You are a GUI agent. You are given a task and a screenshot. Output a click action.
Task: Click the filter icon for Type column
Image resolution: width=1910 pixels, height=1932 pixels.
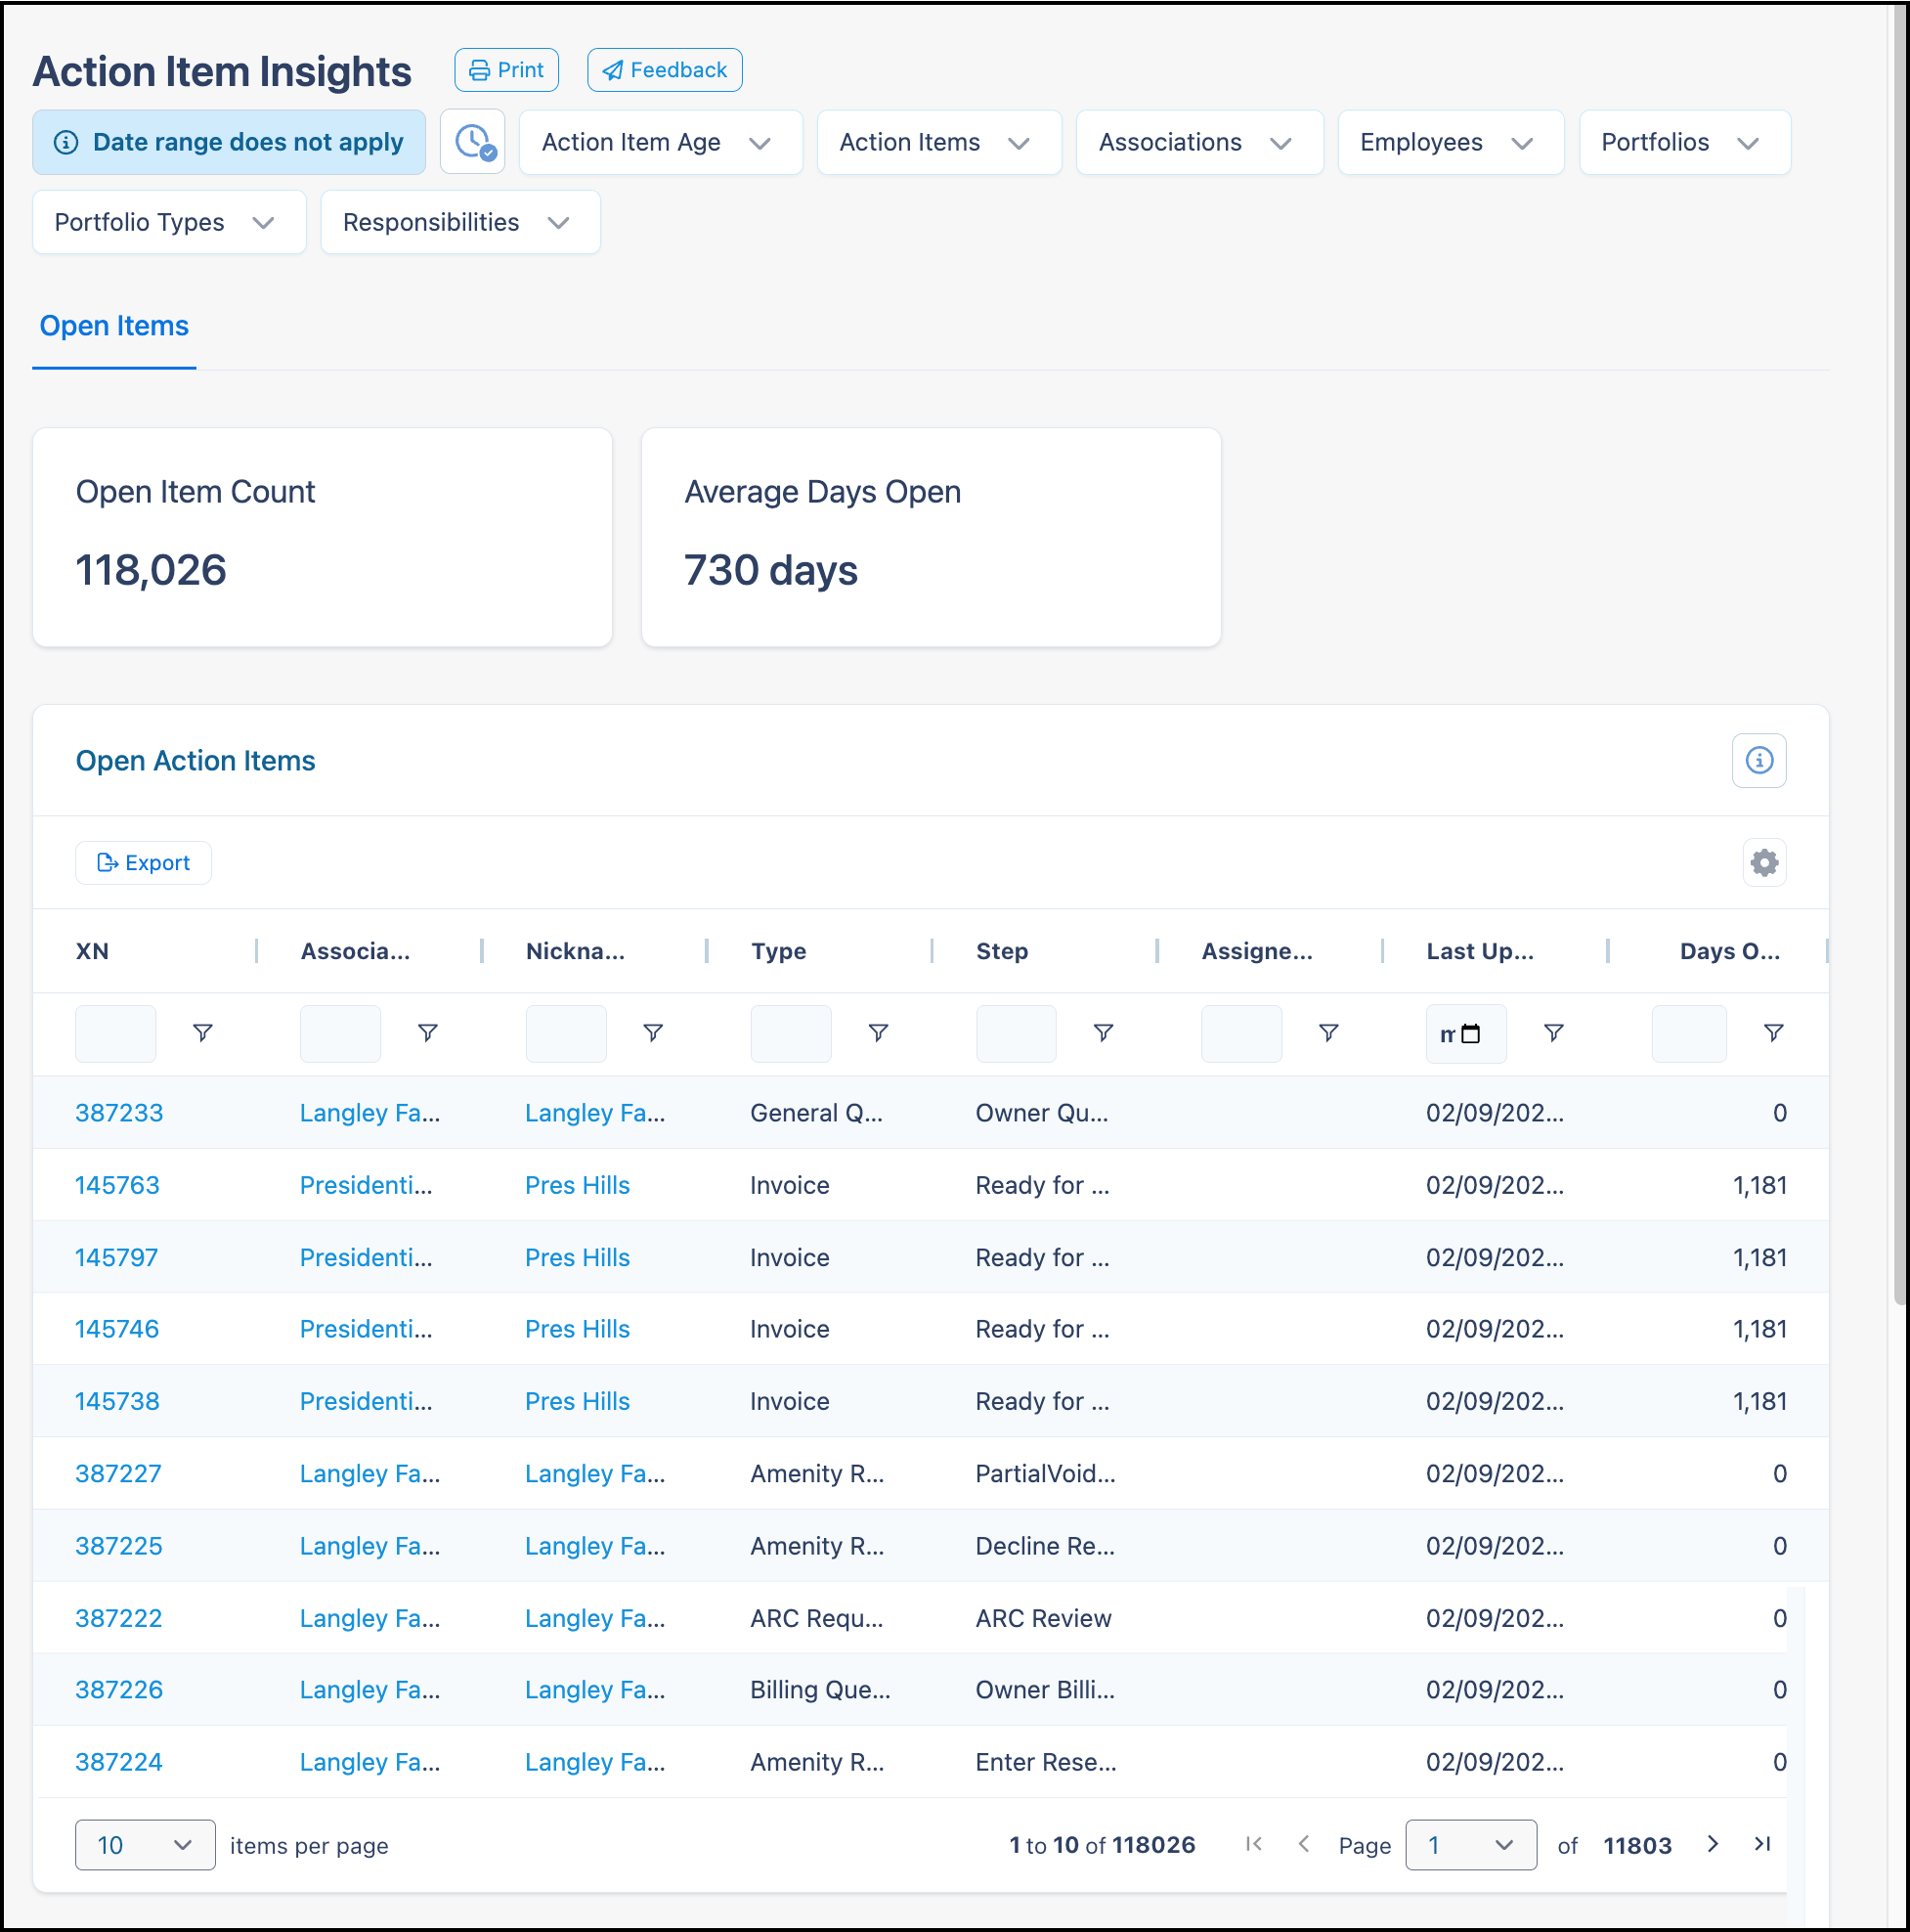click(x=878, y=1032)
